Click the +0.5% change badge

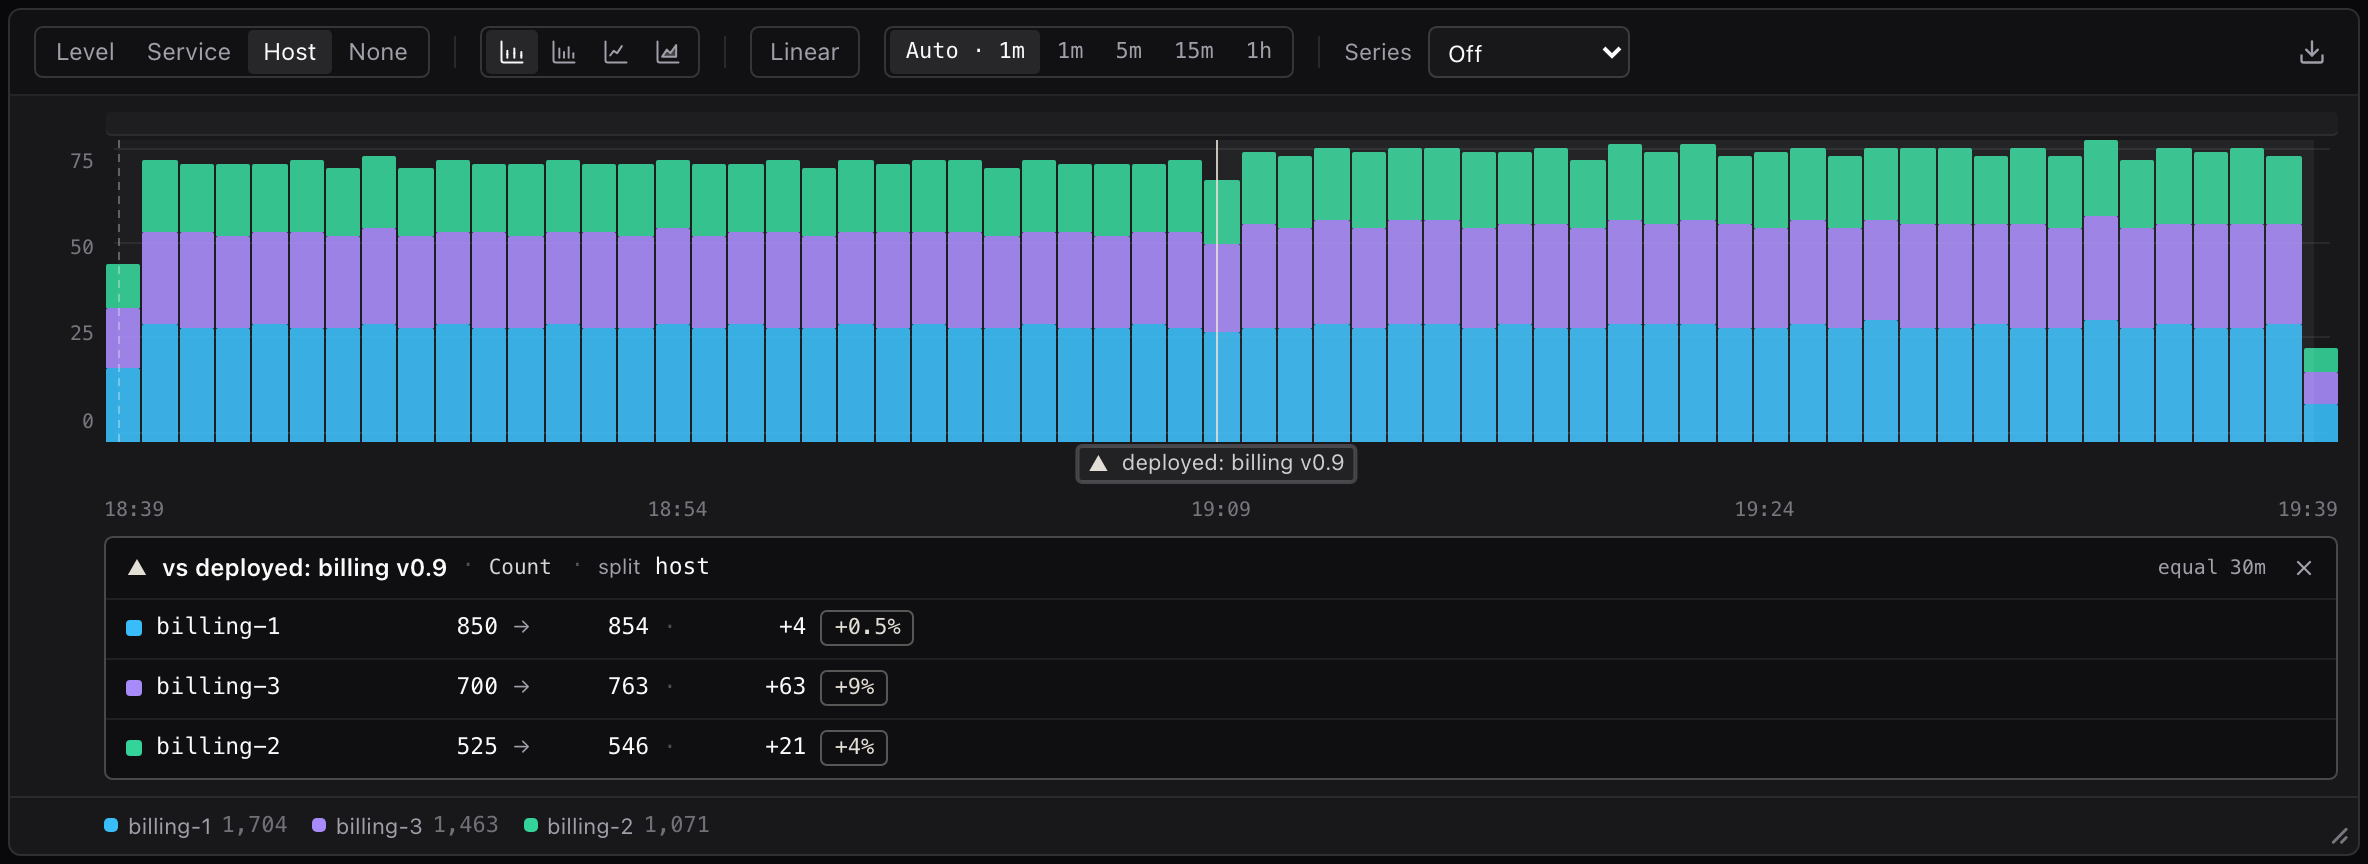(867, 627)
